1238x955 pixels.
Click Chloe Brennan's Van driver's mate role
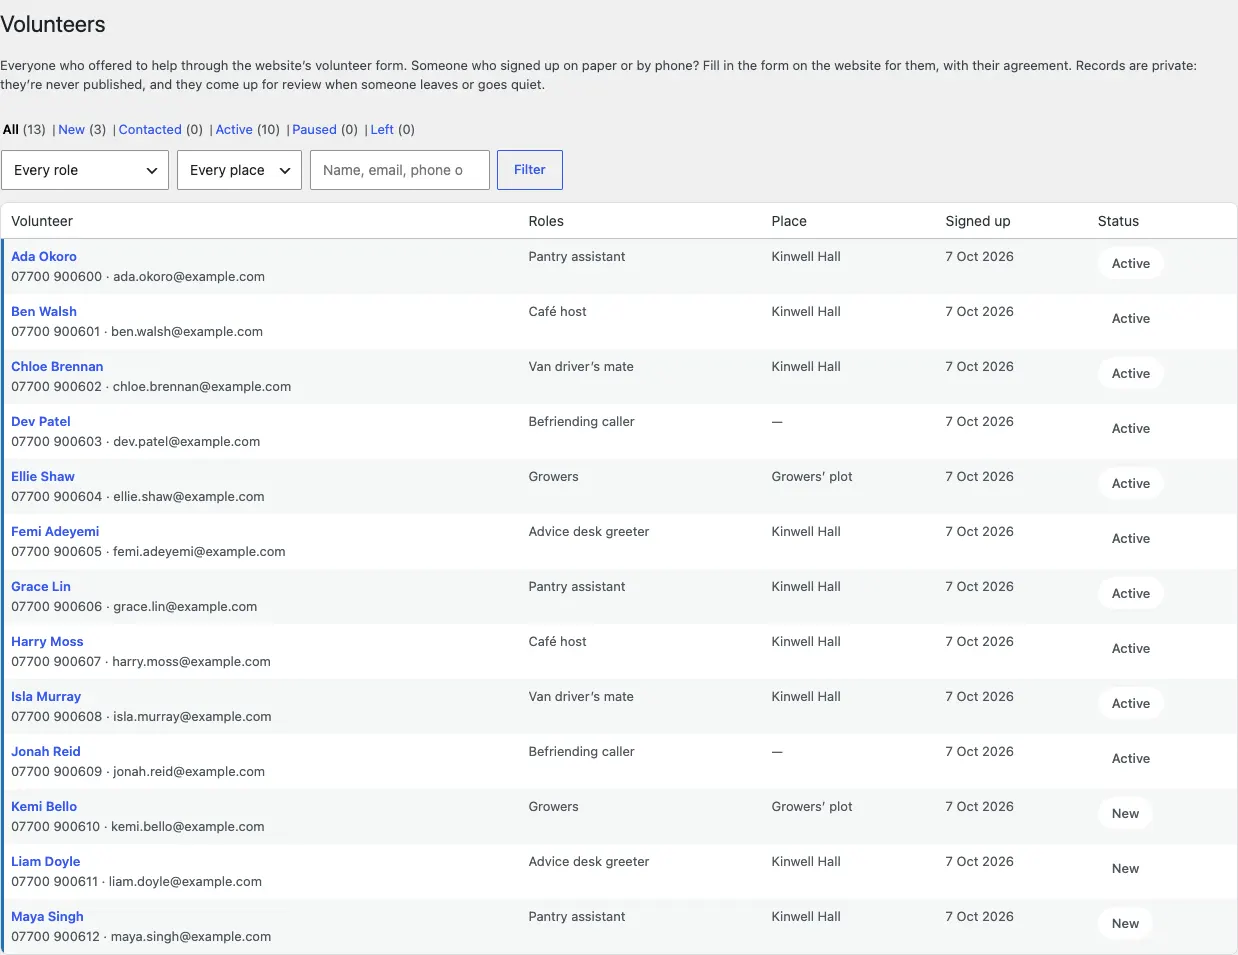tap(581, 366)
